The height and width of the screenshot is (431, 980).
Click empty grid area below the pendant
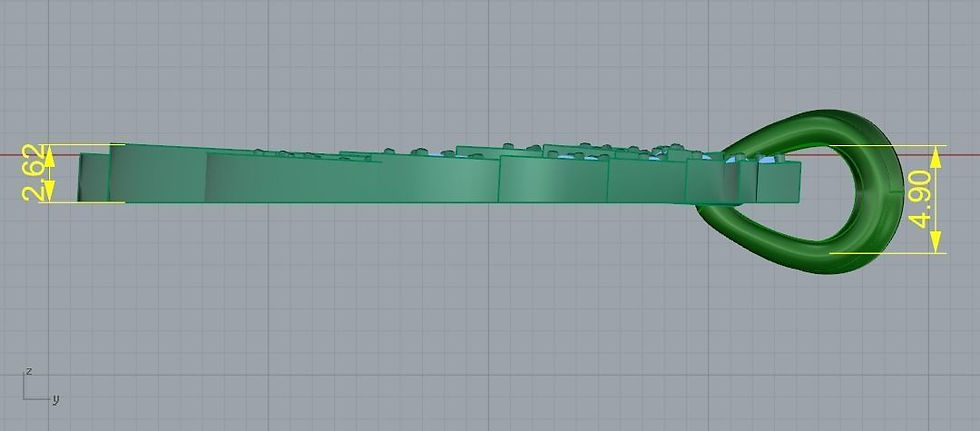438,312
